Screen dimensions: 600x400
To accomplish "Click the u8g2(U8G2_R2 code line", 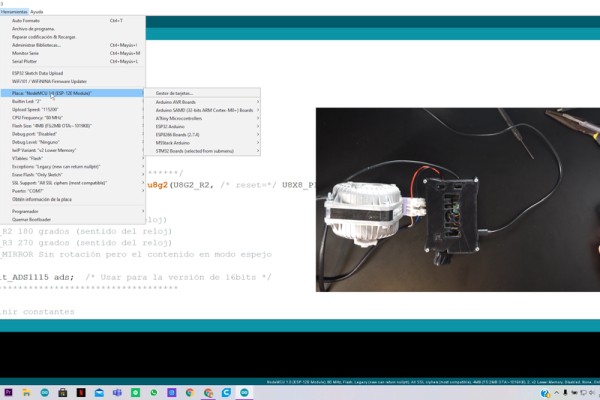I will coord(231,185).
